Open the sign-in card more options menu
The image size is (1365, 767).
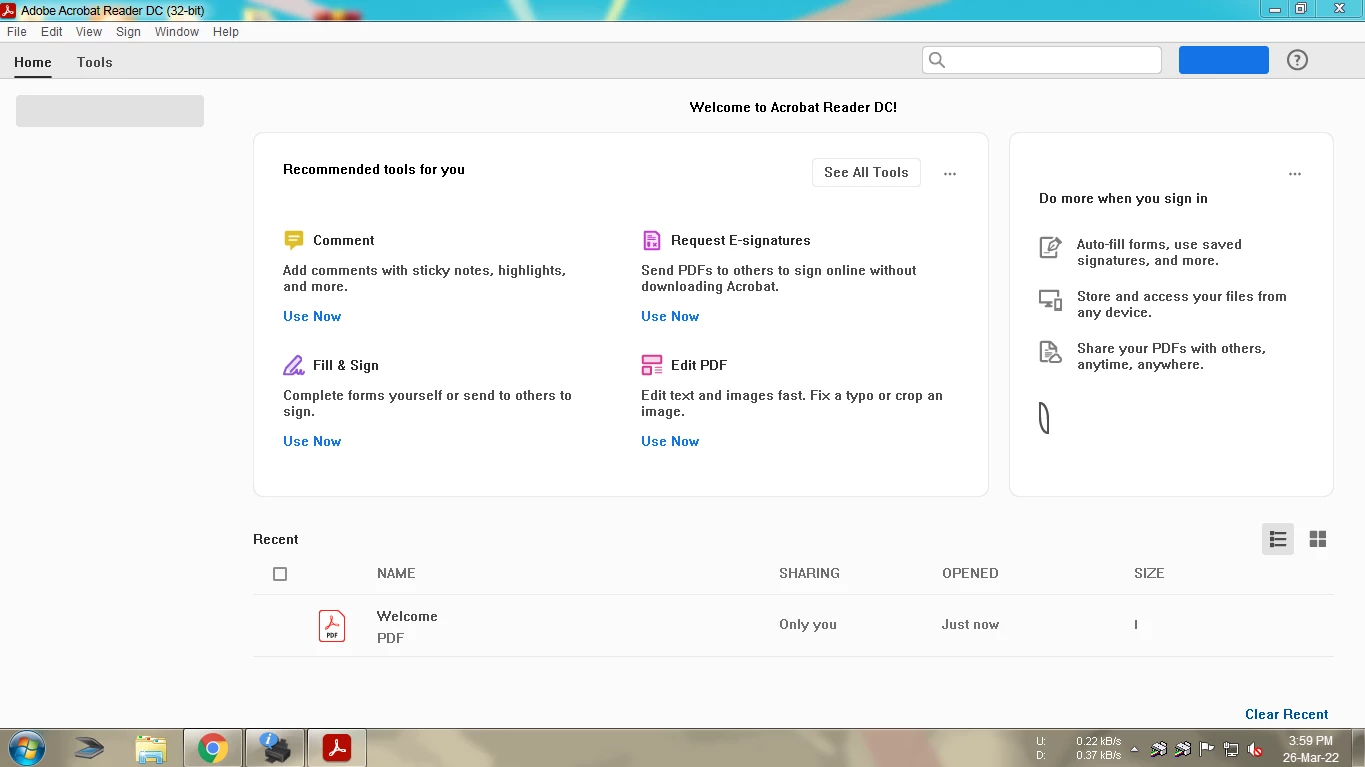[x=1295, y=174]
